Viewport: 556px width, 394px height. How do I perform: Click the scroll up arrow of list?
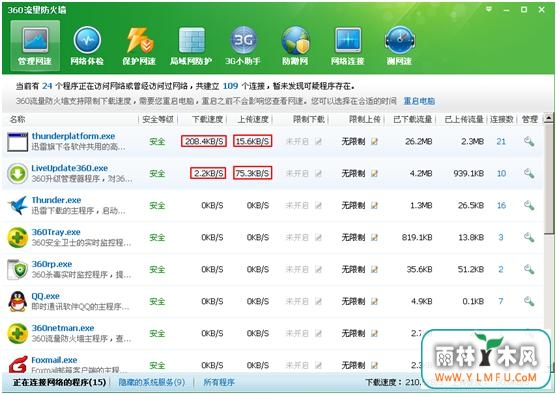tap(549, 118)
